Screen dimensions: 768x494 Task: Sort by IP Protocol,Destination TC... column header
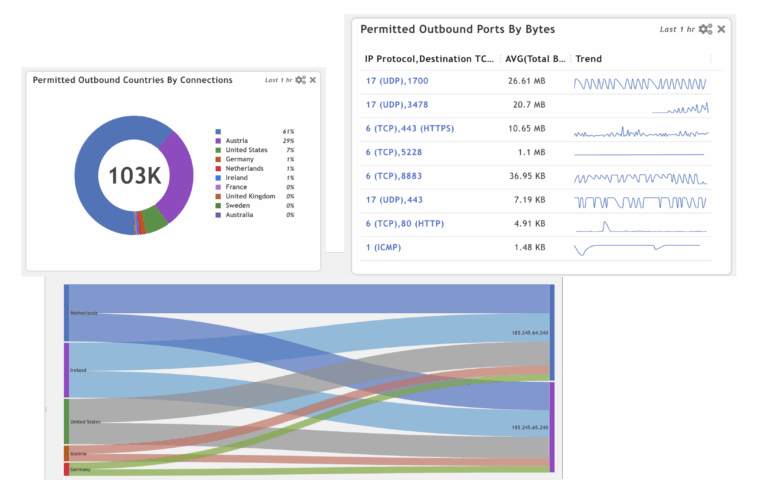tap(428, 59)
